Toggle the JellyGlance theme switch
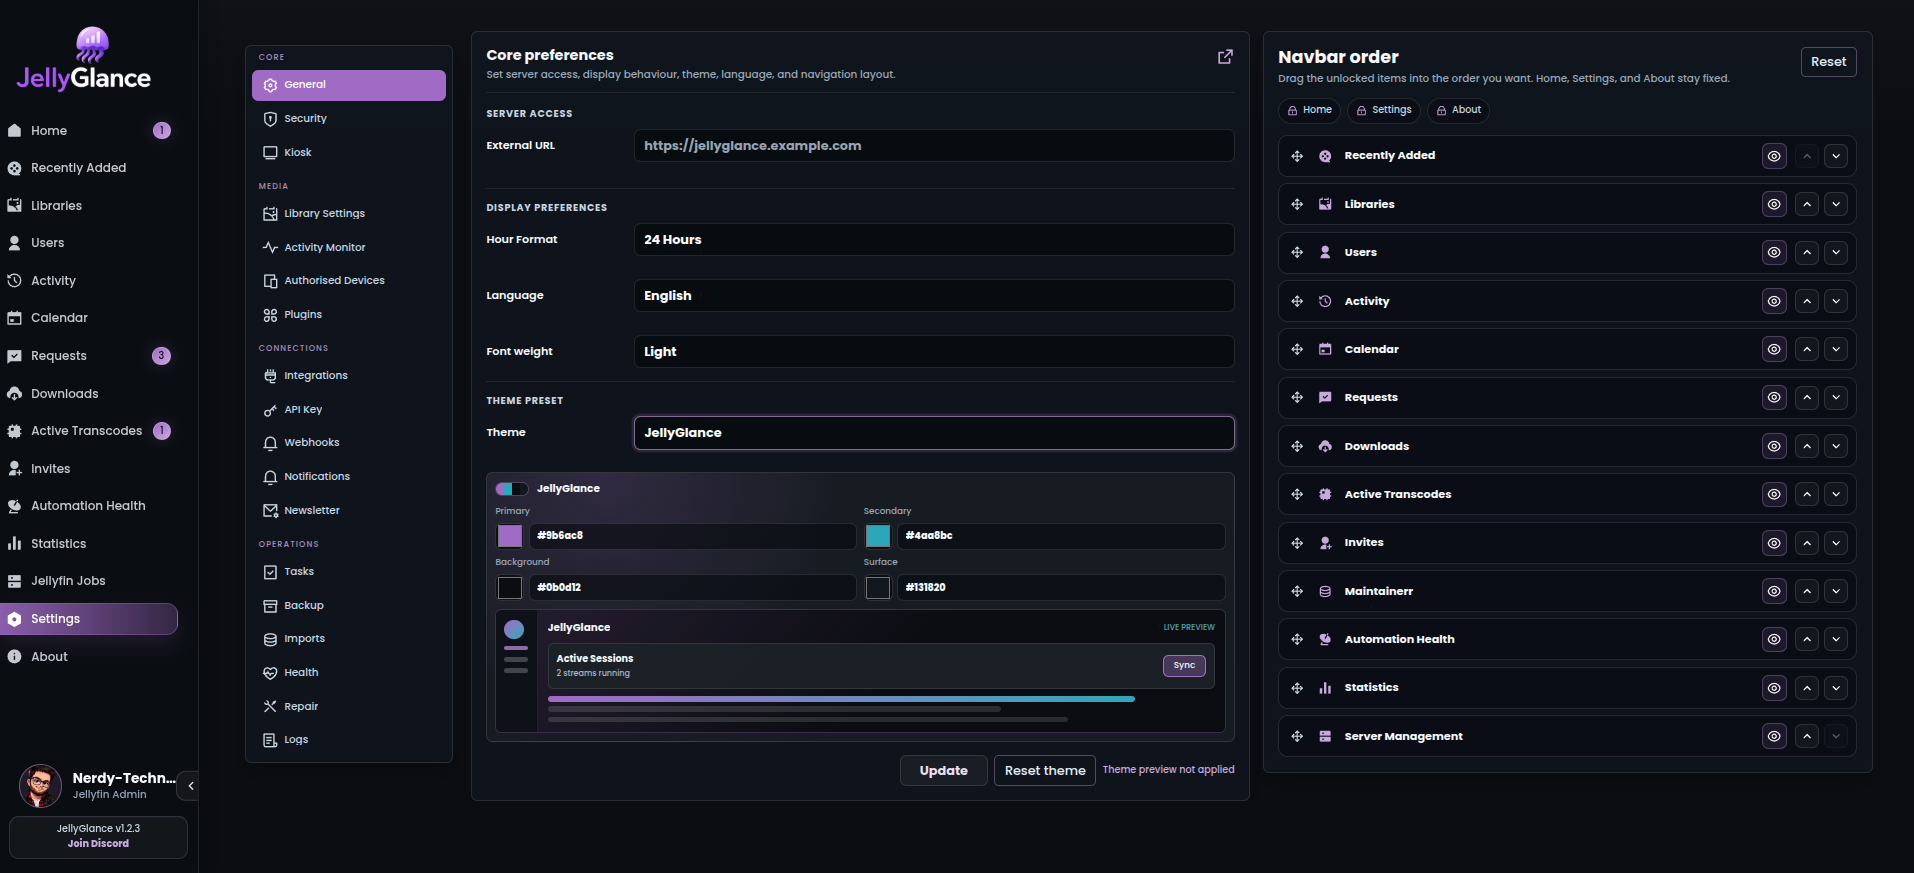The width and height of the screenshot is (1914, 873). (x=512, y=489)
